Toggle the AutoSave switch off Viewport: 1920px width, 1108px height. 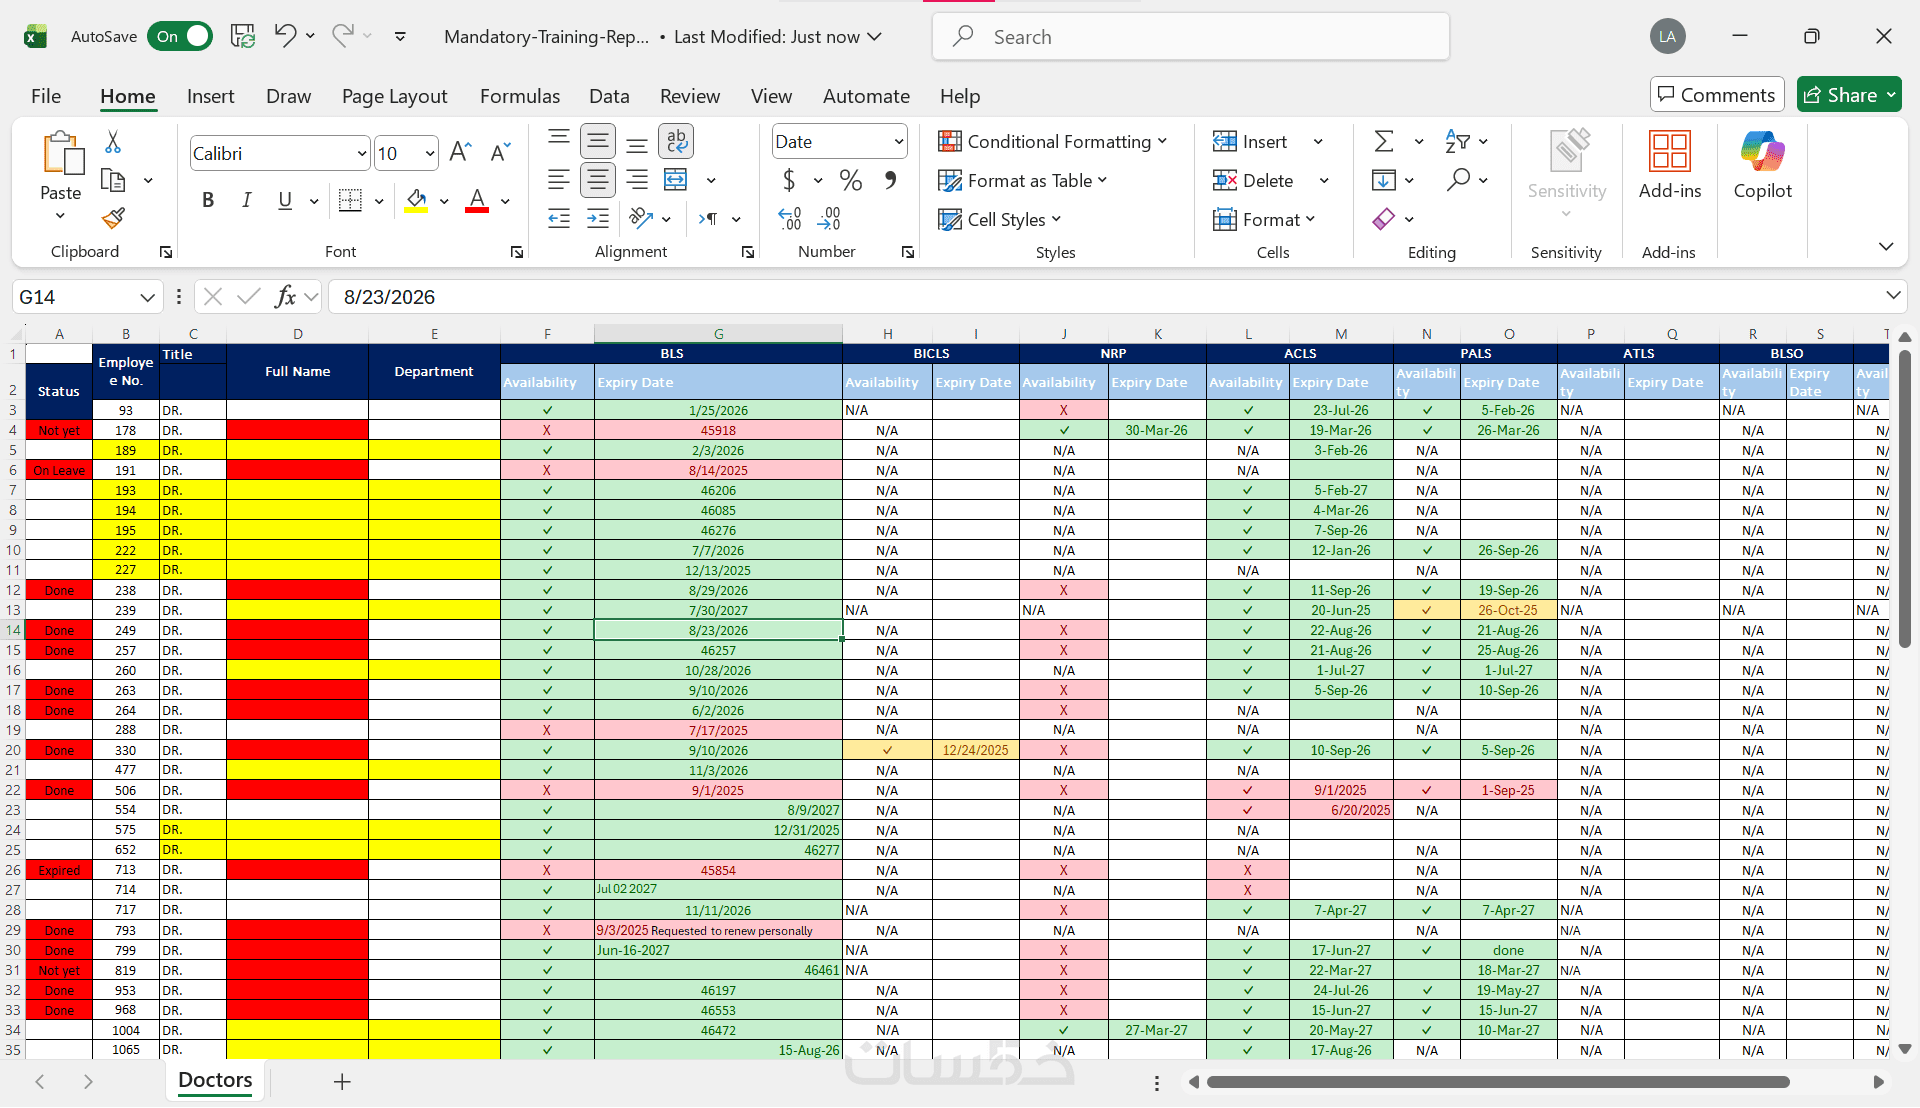180,37
